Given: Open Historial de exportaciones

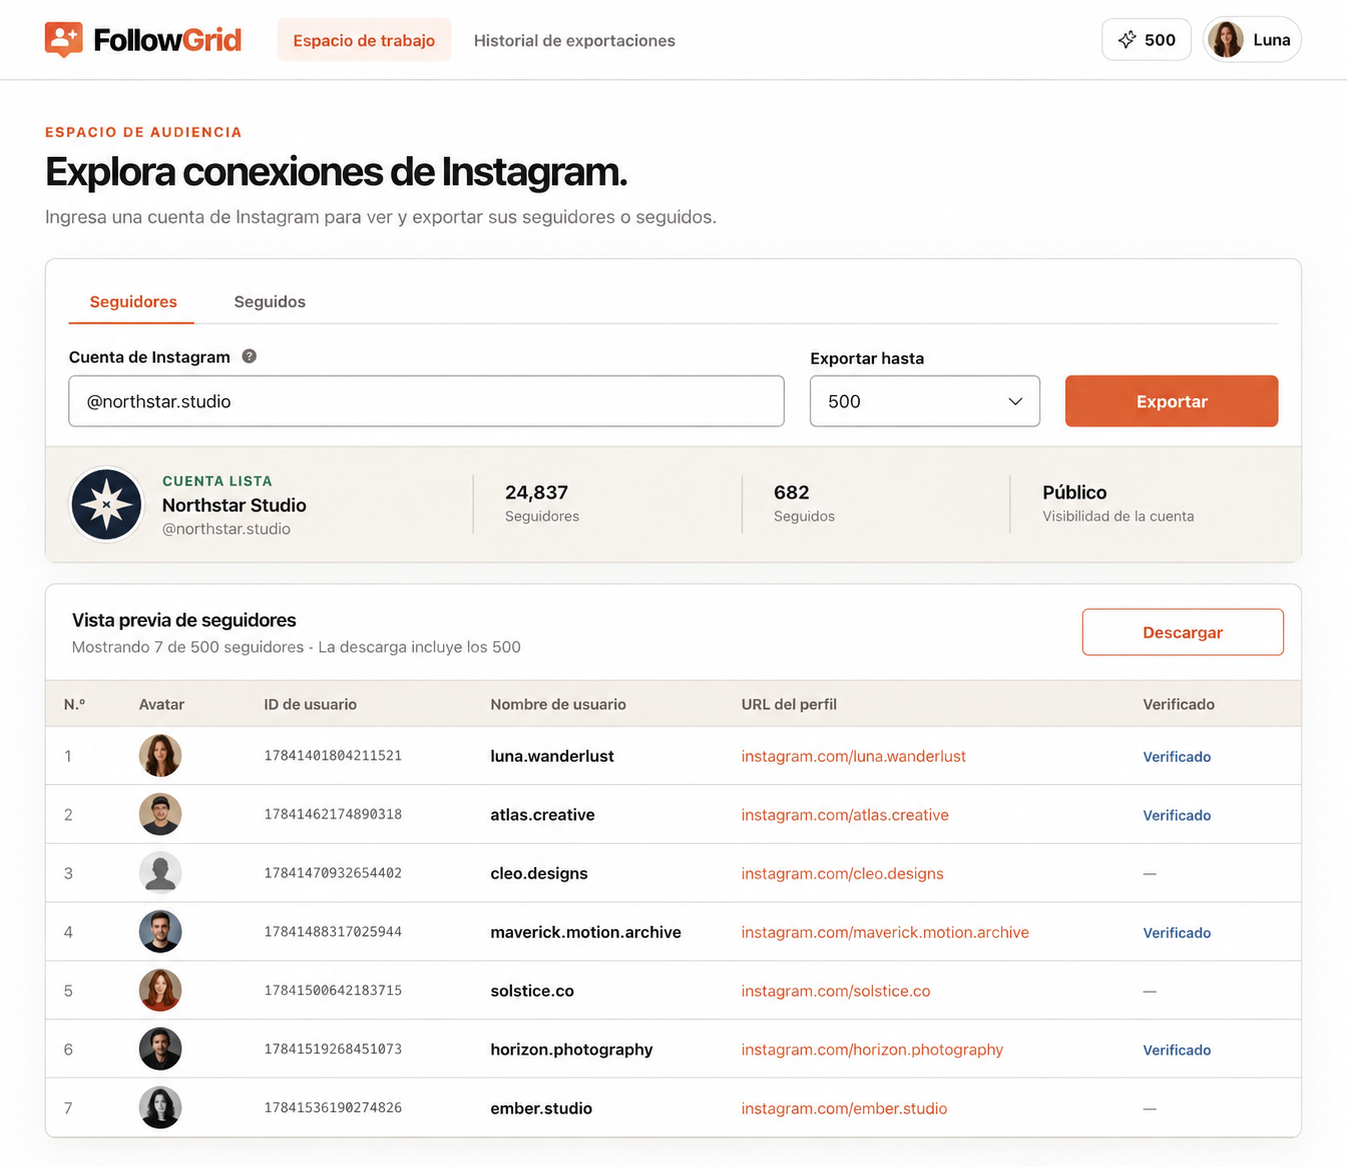Looking at the screenshot, I should click(574, 40).
